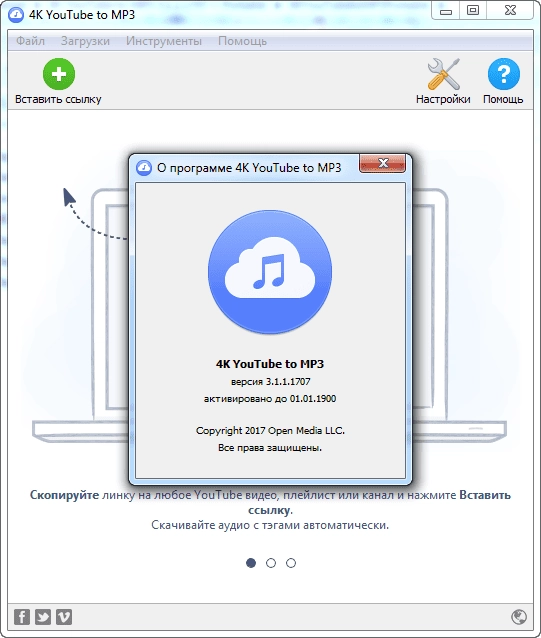Image resolution: width=541 pixels, height=638 pixels.
Task: Open the Vimeo icon in status bar
Action: pos(64,617)
